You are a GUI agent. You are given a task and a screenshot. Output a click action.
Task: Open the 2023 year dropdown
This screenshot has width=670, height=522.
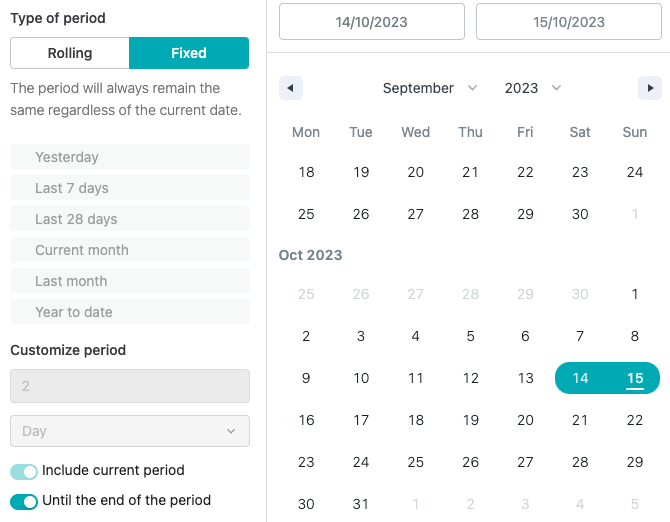tap(532, 88)
